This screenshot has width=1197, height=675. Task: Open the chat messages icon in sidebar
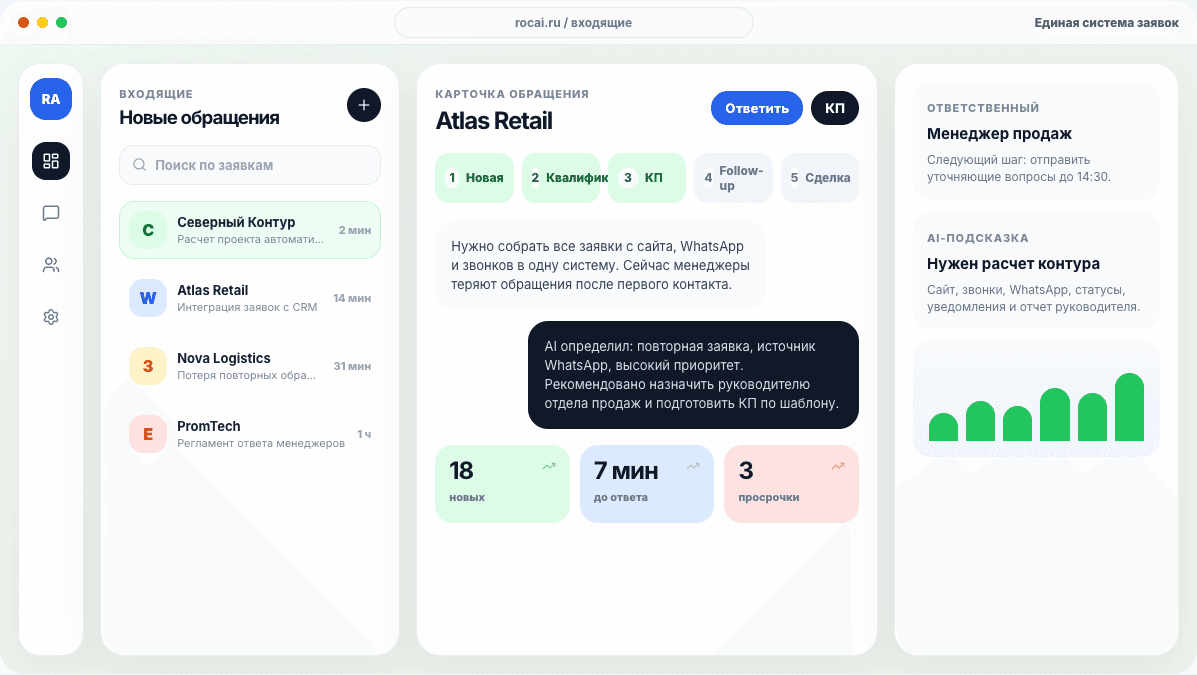(50, 213)
